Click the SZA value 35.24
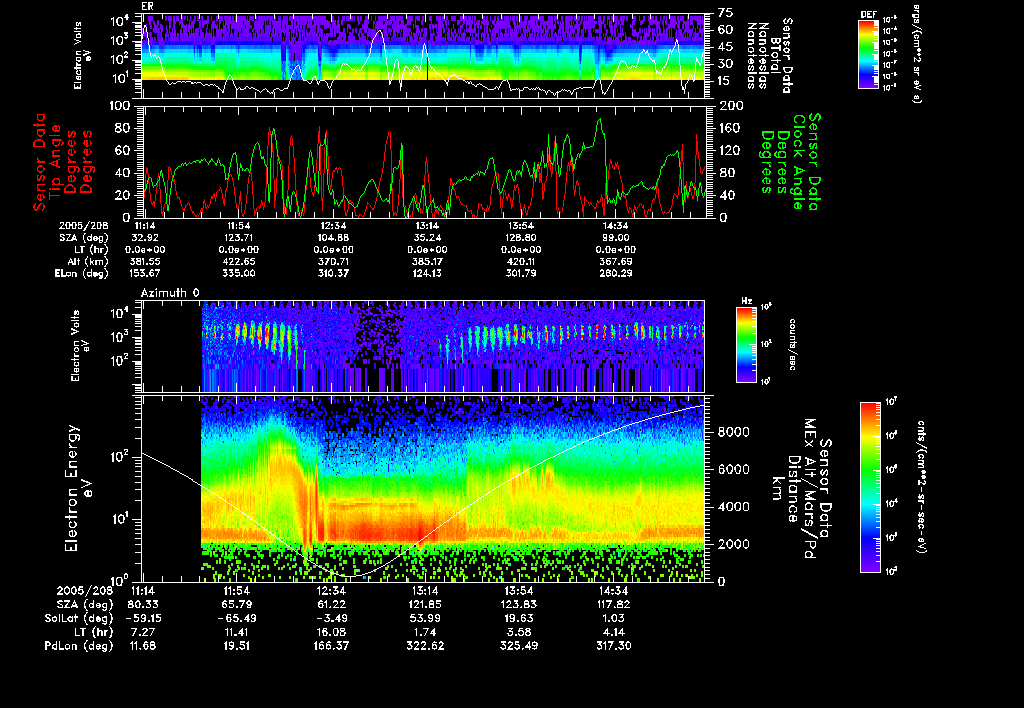The width and height of the screenshot is (1024, 708). pyautogui.click(x=427, y=238)
